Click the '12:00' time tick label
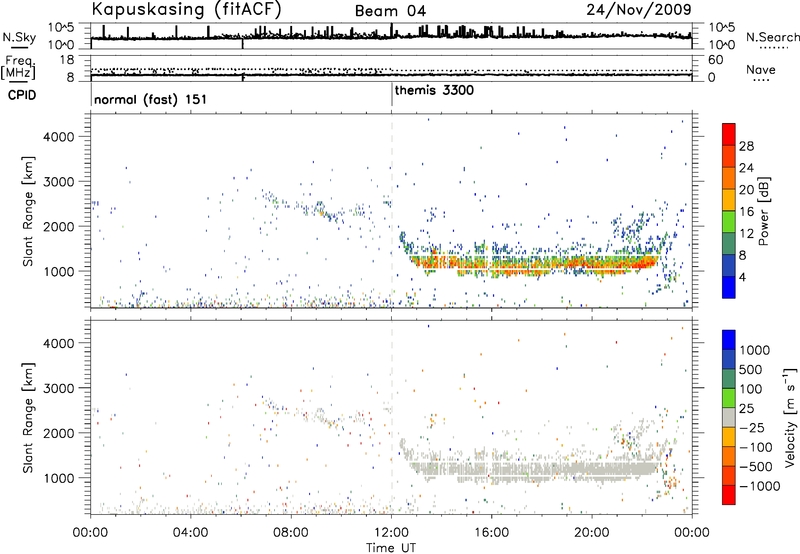 (x=391, y=533)
